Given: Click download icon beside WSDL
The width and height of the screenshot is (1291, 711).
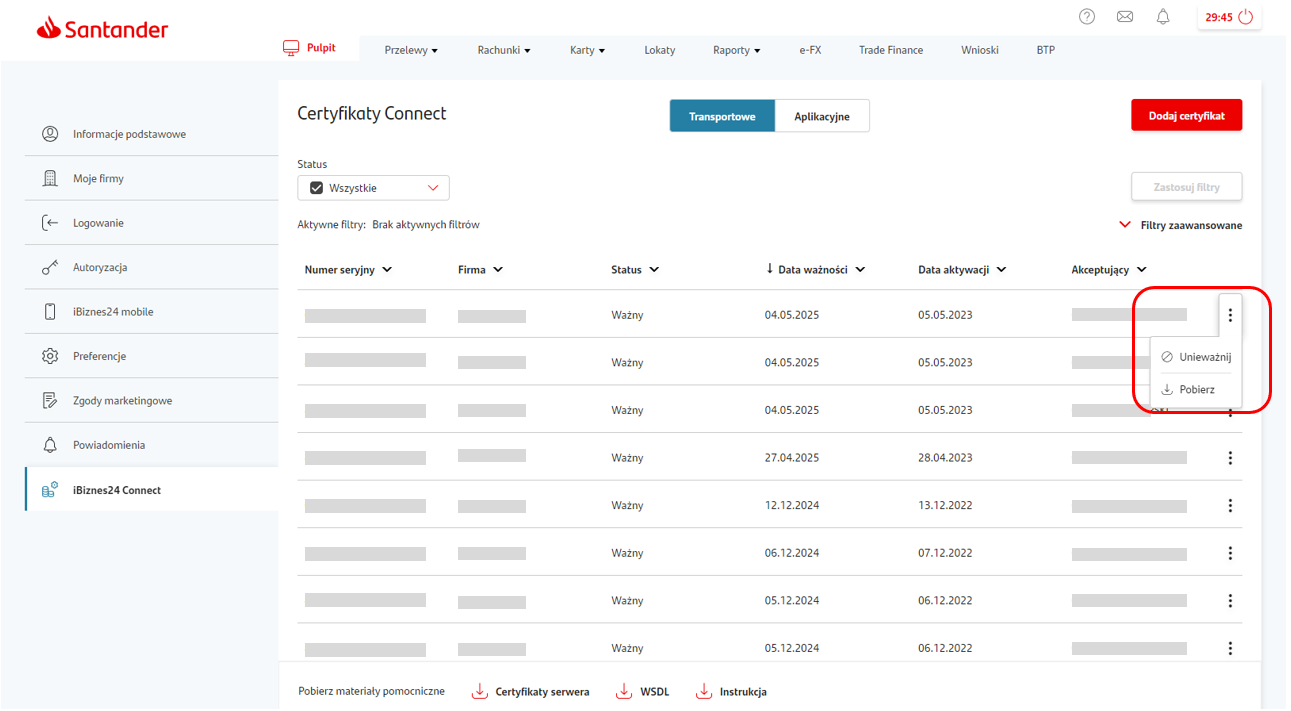Looking at the screenshot, I should [624, 691].
